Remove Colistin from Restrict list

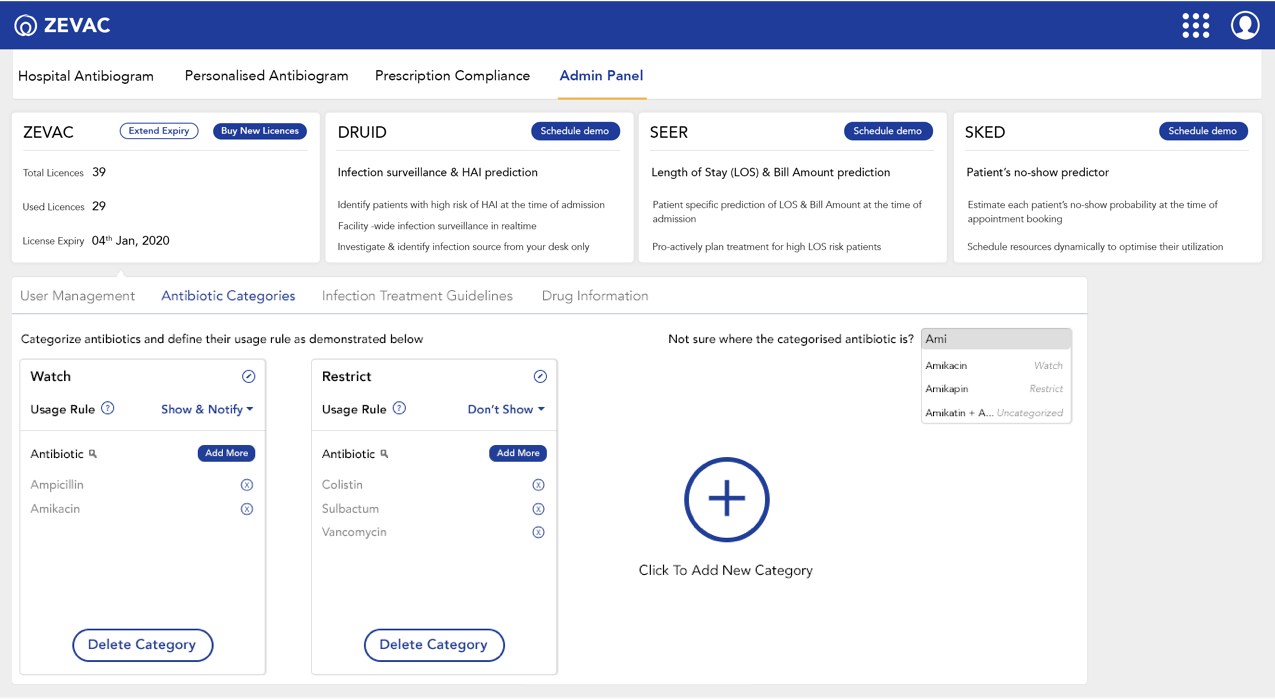[x=538, y=485]
